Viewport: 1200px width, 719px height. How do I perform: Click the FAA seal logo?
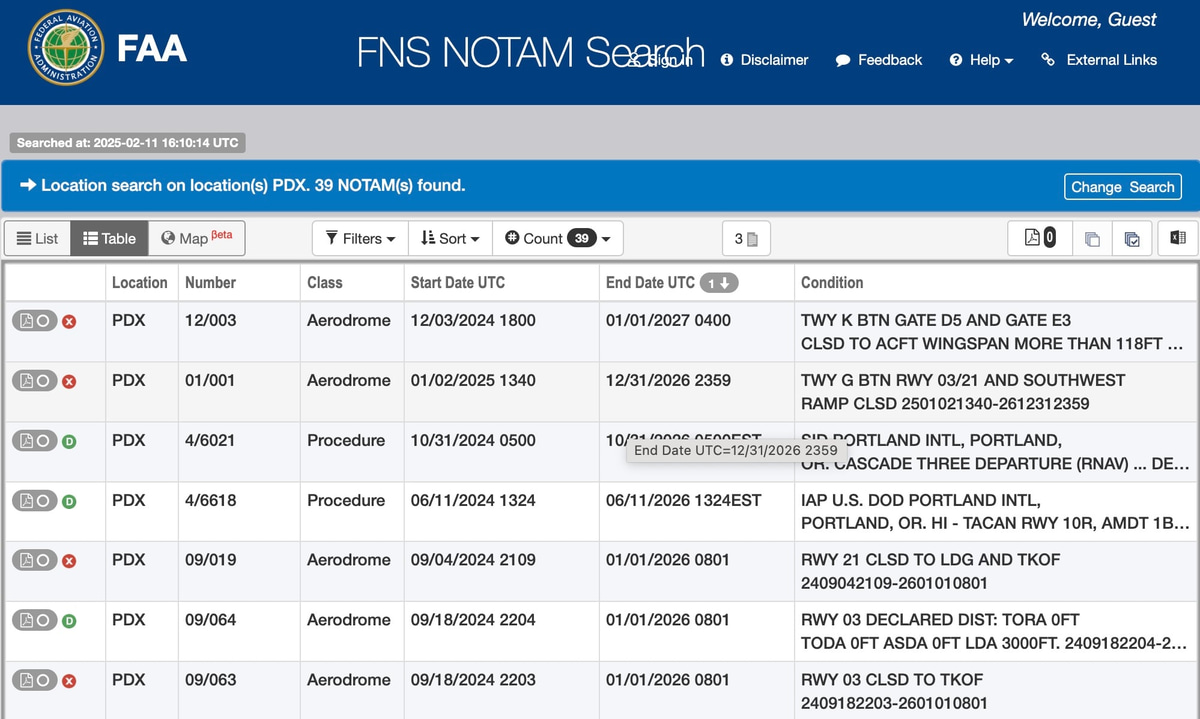(x=65, y=49)
